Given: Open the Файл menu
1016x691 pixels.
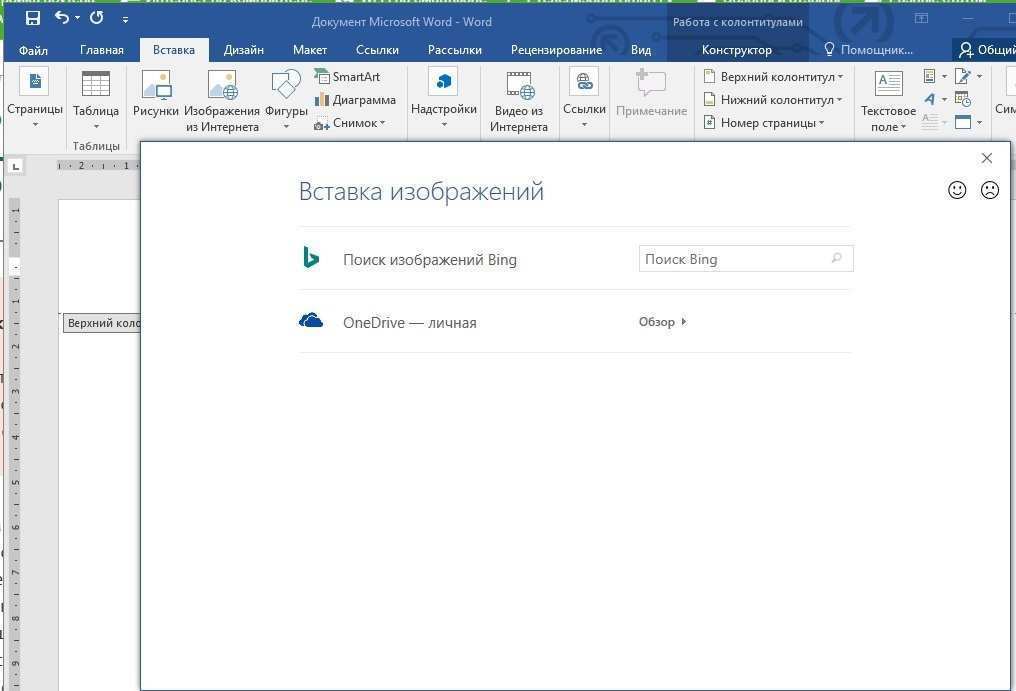Looking at the screenshot, I should click(x=33, y=50).
